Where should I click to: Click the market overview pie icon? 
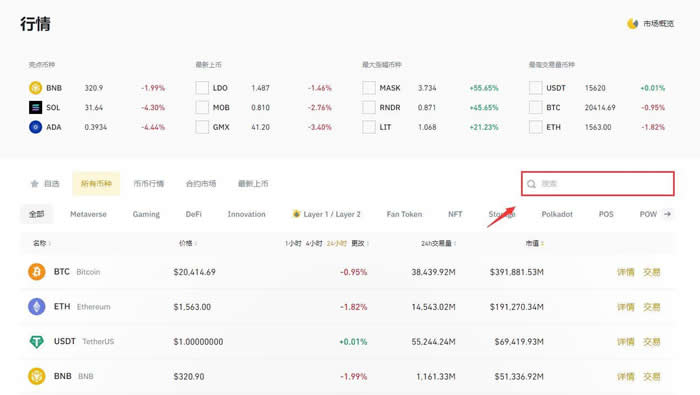pyautogui.click(x=633, y=24)
